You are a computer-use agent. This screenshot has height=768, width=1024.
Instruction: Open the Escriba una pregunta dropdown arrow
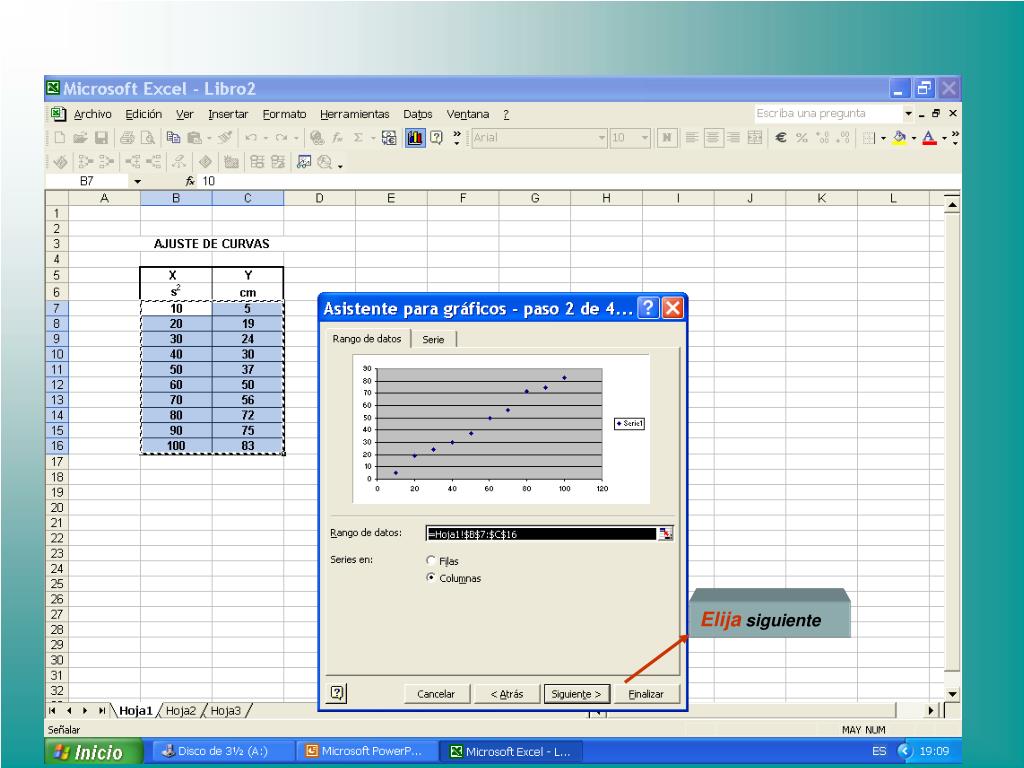(x=908, y=114)
